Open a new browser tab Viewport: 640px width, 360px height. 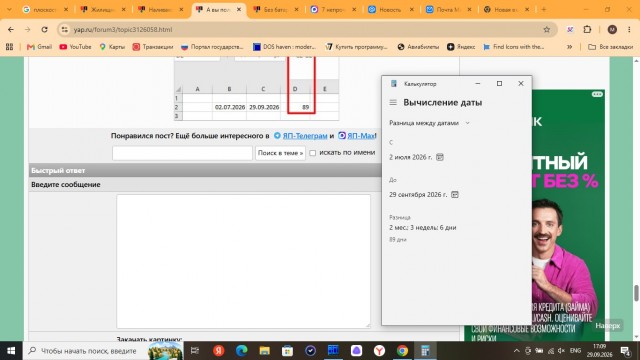(544, 9)
